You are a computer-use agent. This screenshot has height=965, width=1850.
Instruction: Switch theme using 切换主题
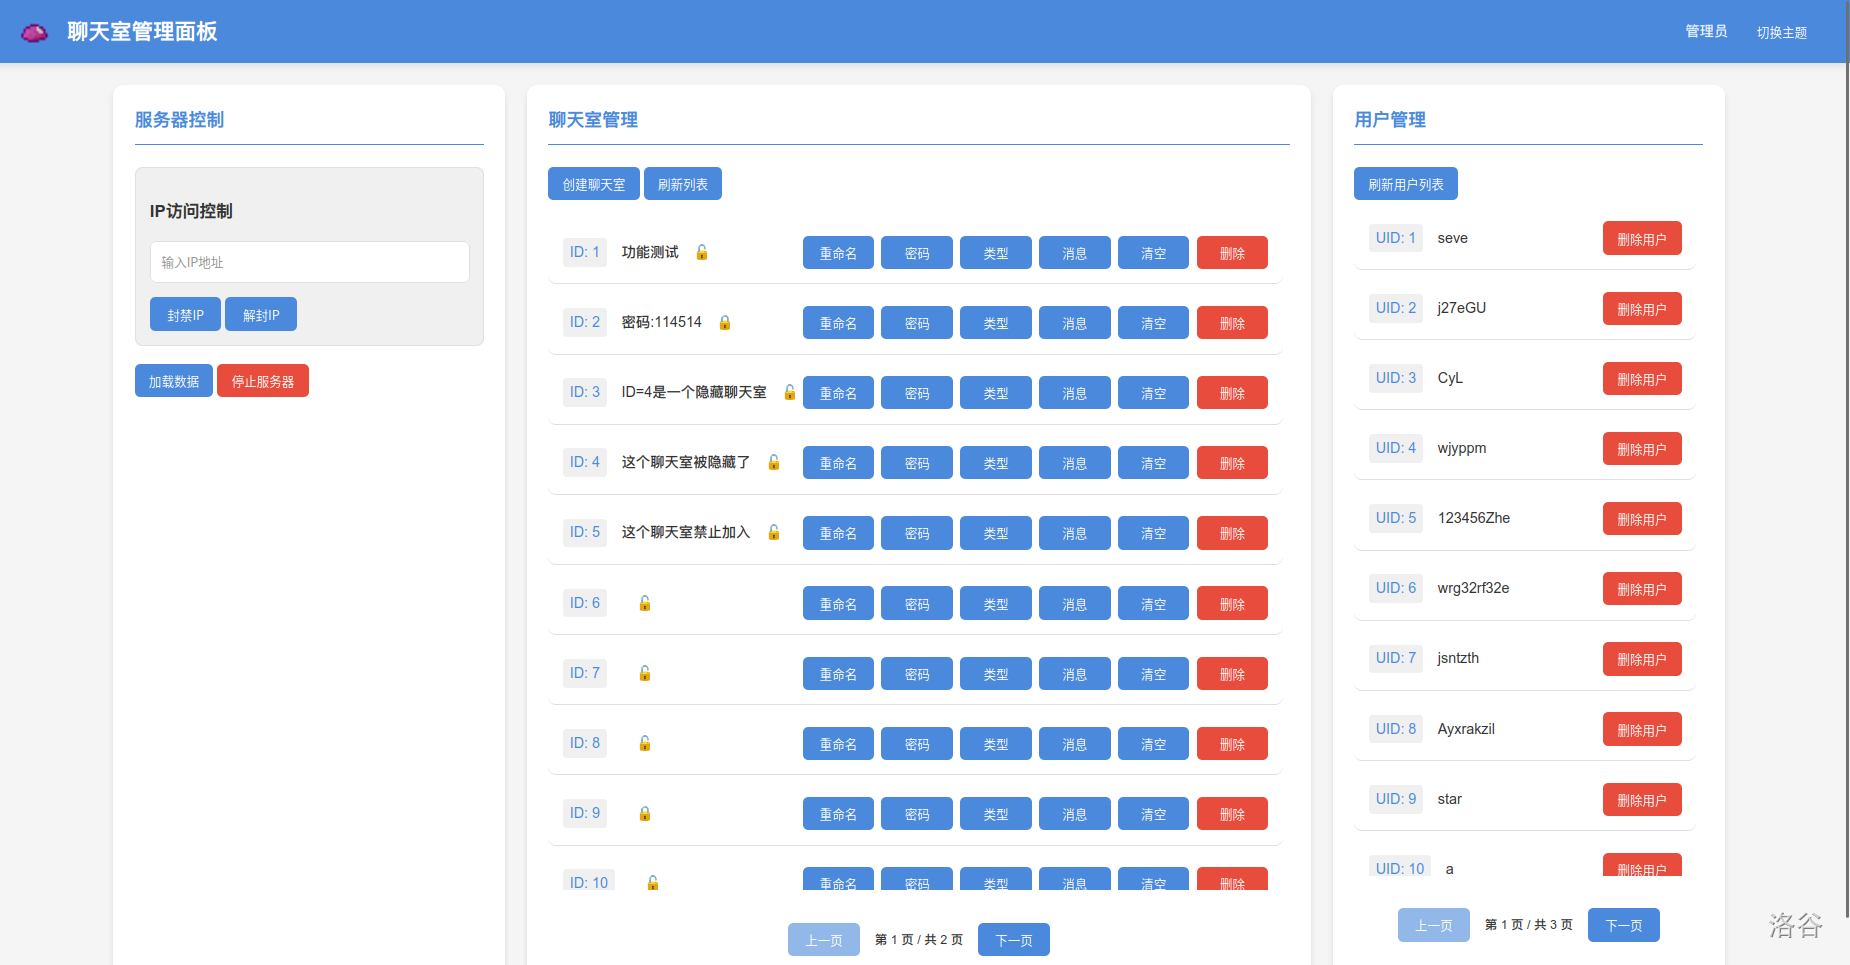click(1781, 32)
